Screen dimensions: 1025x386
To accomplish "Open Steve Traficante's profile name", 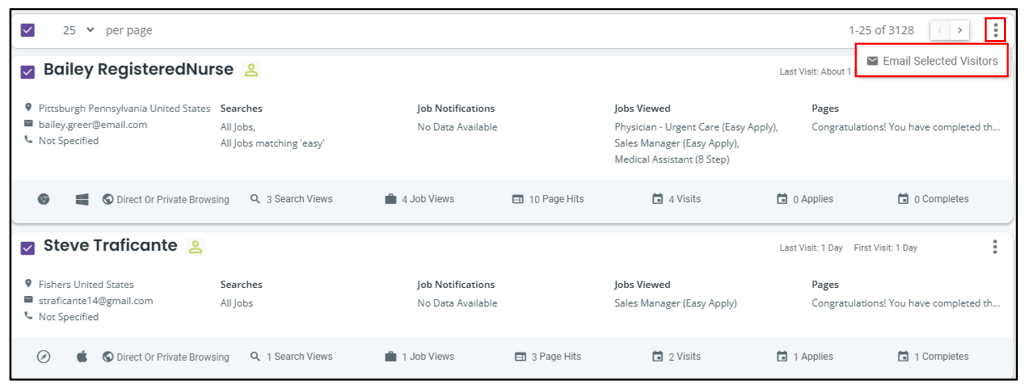I will click(x=110, y=245).
